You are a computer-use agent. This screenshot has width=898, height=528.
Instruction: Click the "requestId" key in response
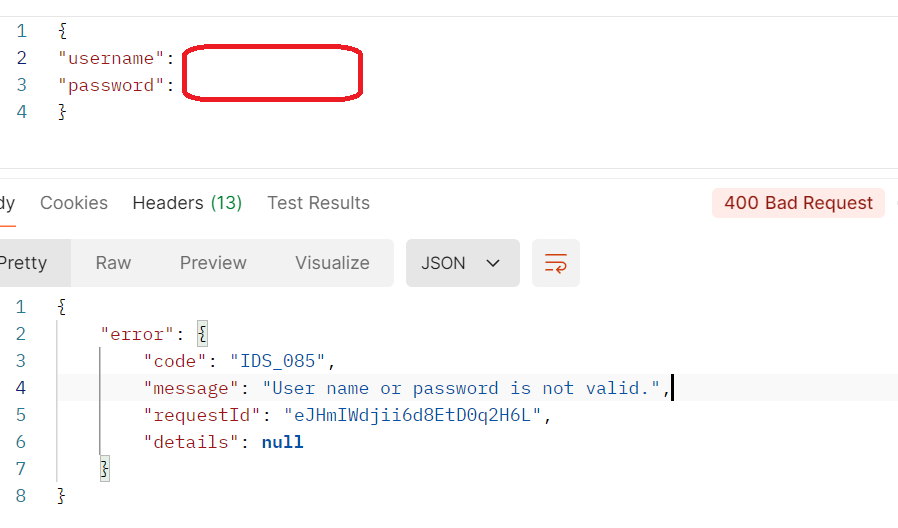pos(202,415)
